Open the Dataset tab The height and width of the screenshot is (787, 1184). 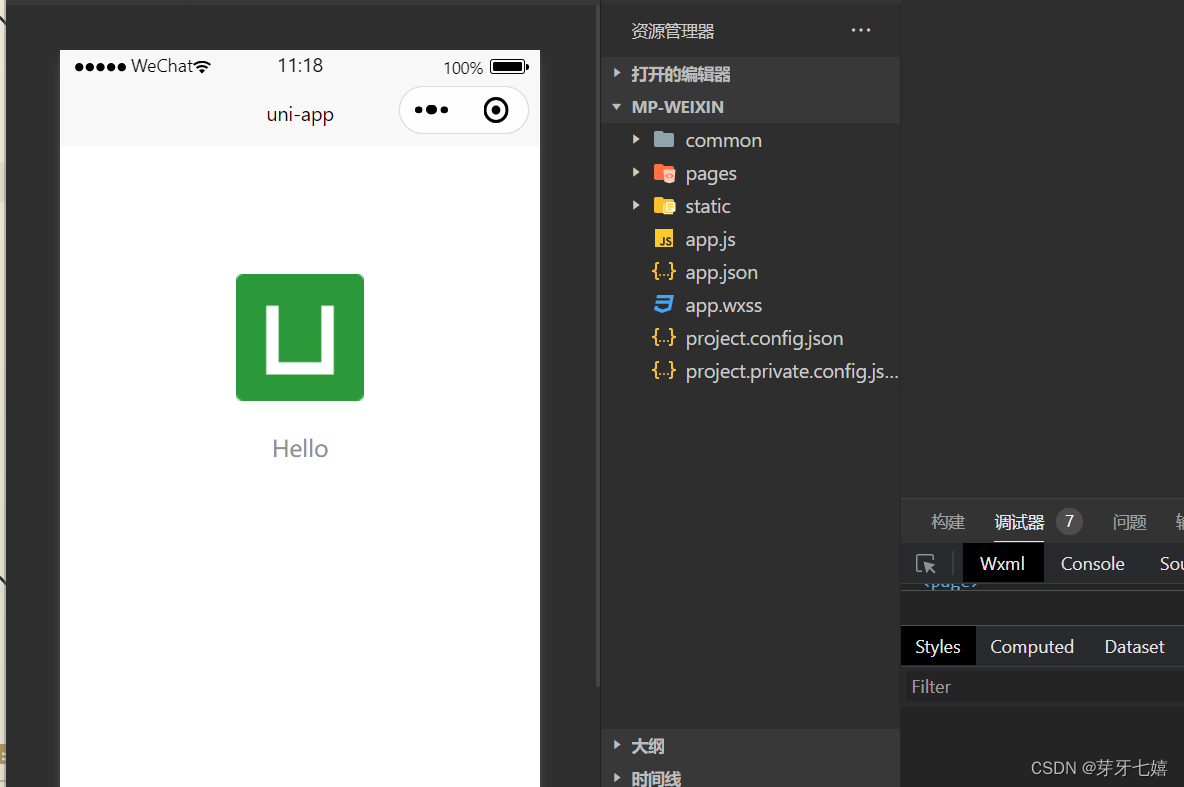(x=1133, y=647)
